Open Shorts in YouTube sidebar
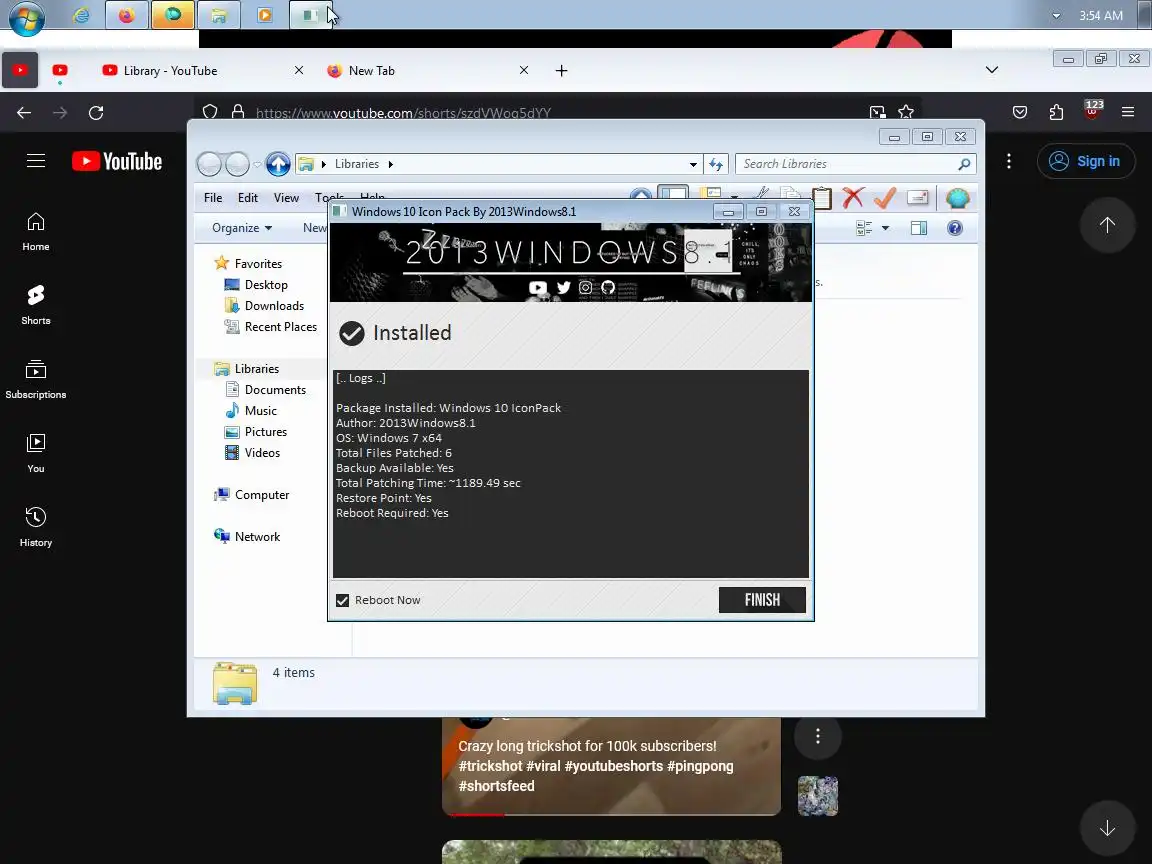Screen dimensions: 1152x864 (x=36, y=305)
